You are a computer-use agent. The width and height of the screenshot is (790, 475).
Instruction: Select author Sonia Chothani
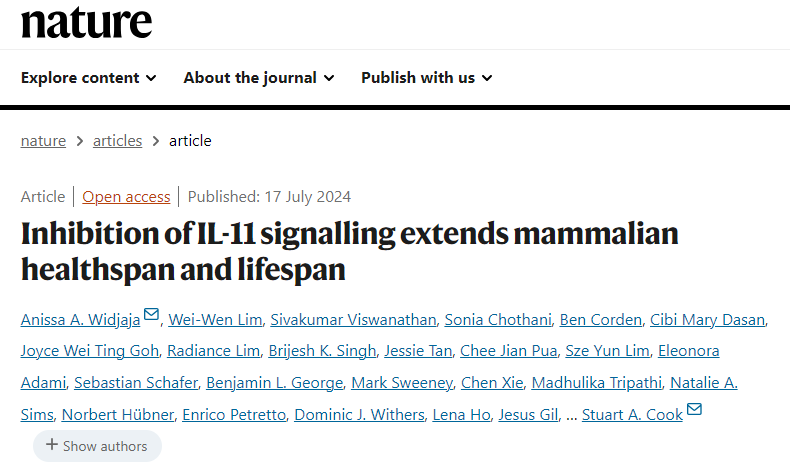tap(498, 320)
